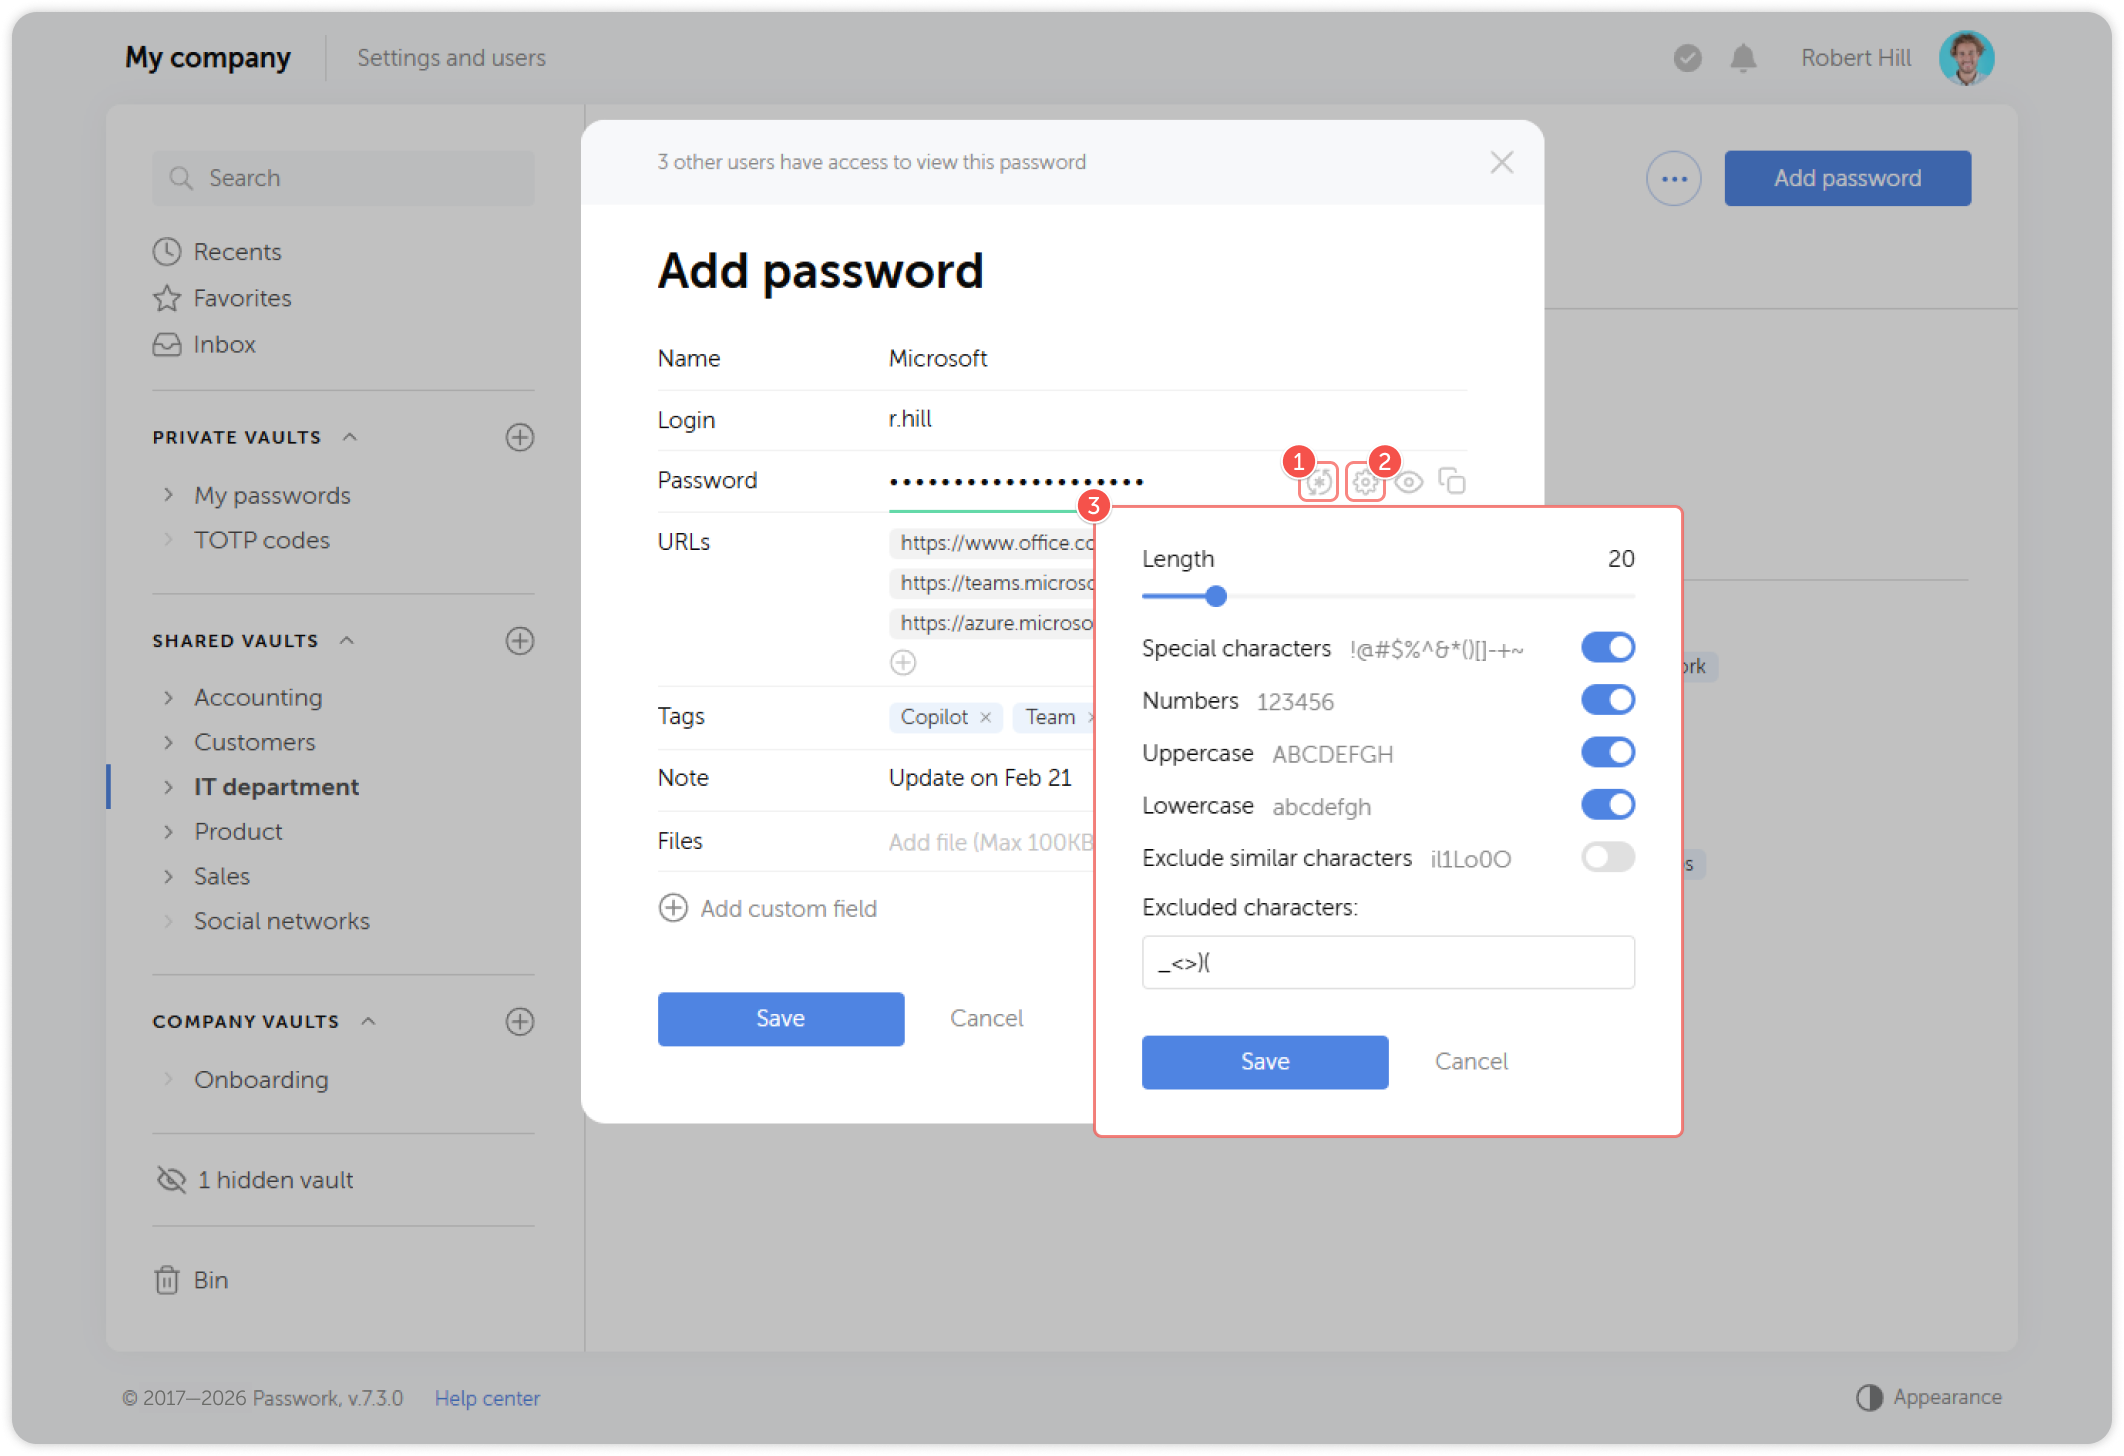Click the https://azure.microso URL chip
This screenshot has width=2124, height=1456.
992,623
